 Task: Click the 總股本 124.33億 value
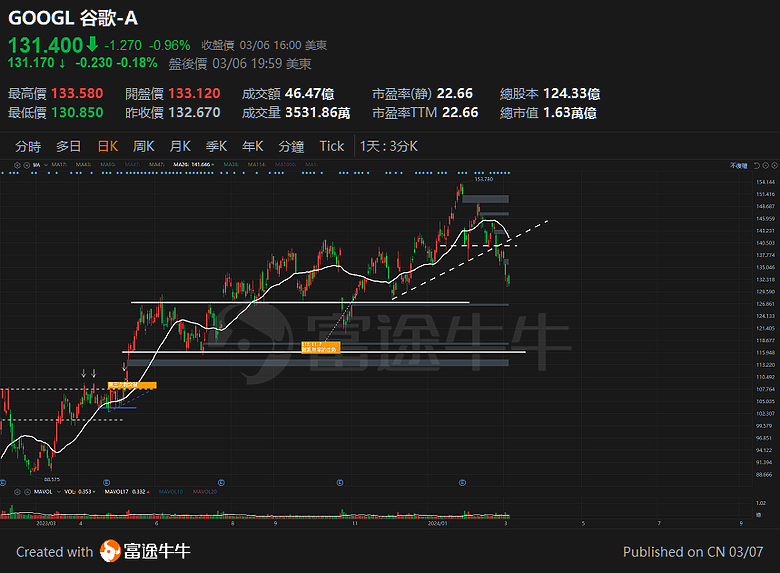pyautogui.click(x=572, y=94)
